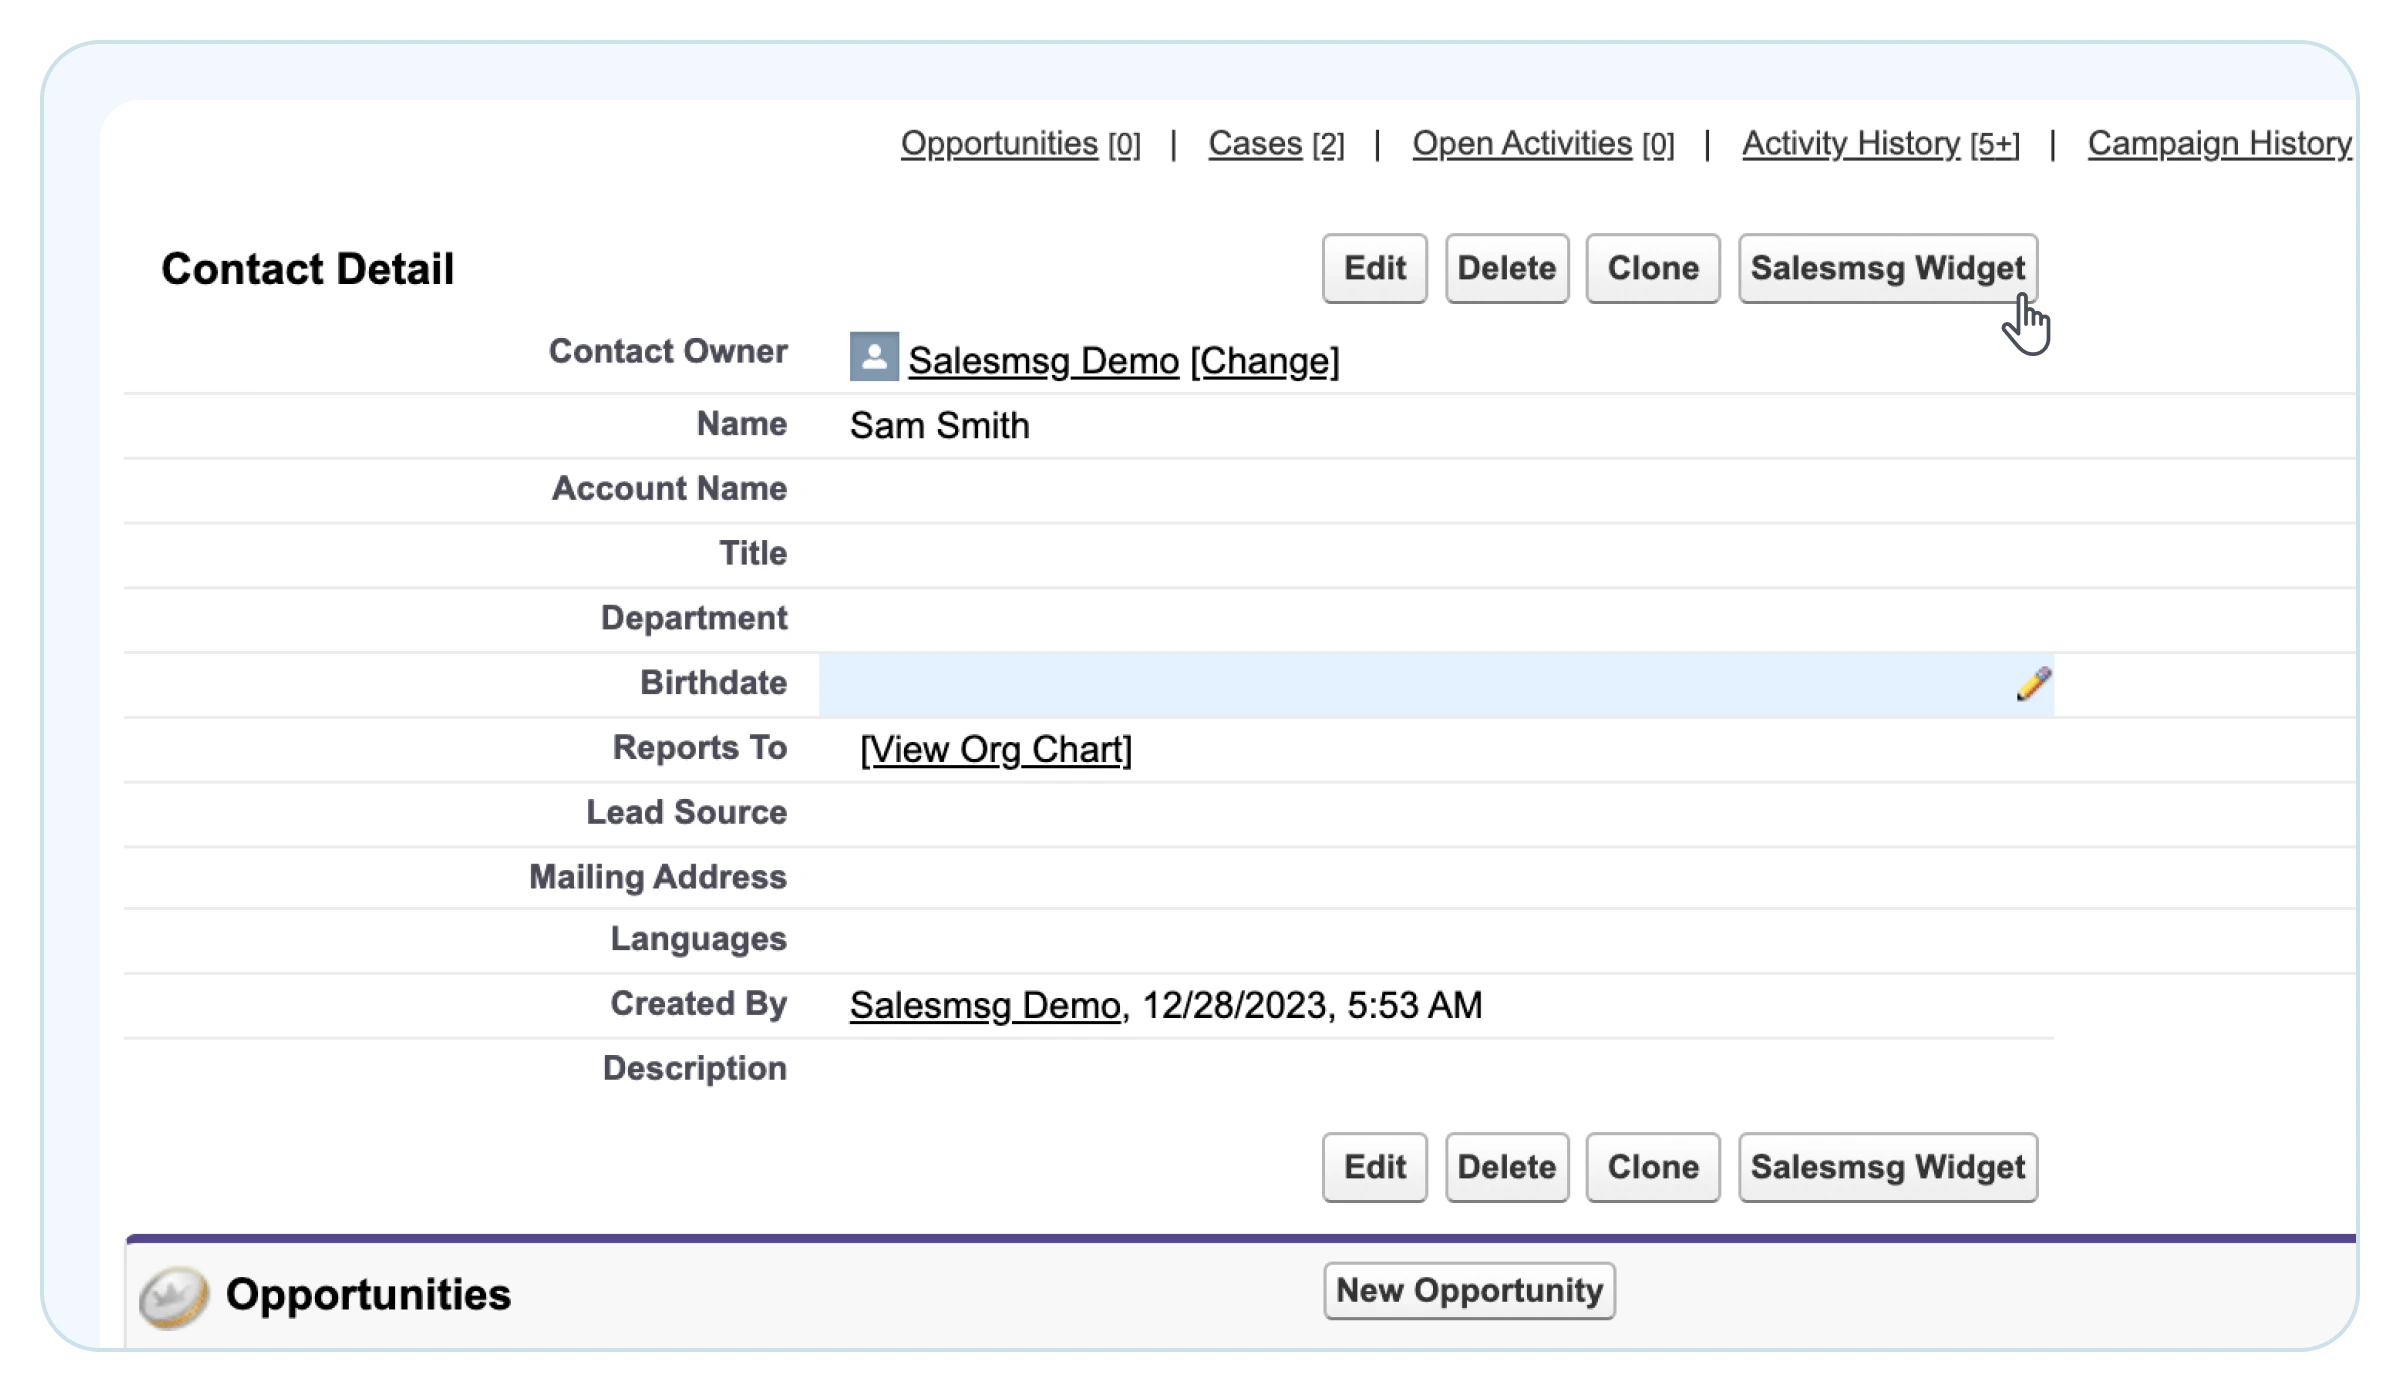Click the Description field label

tap(695, 1068)
